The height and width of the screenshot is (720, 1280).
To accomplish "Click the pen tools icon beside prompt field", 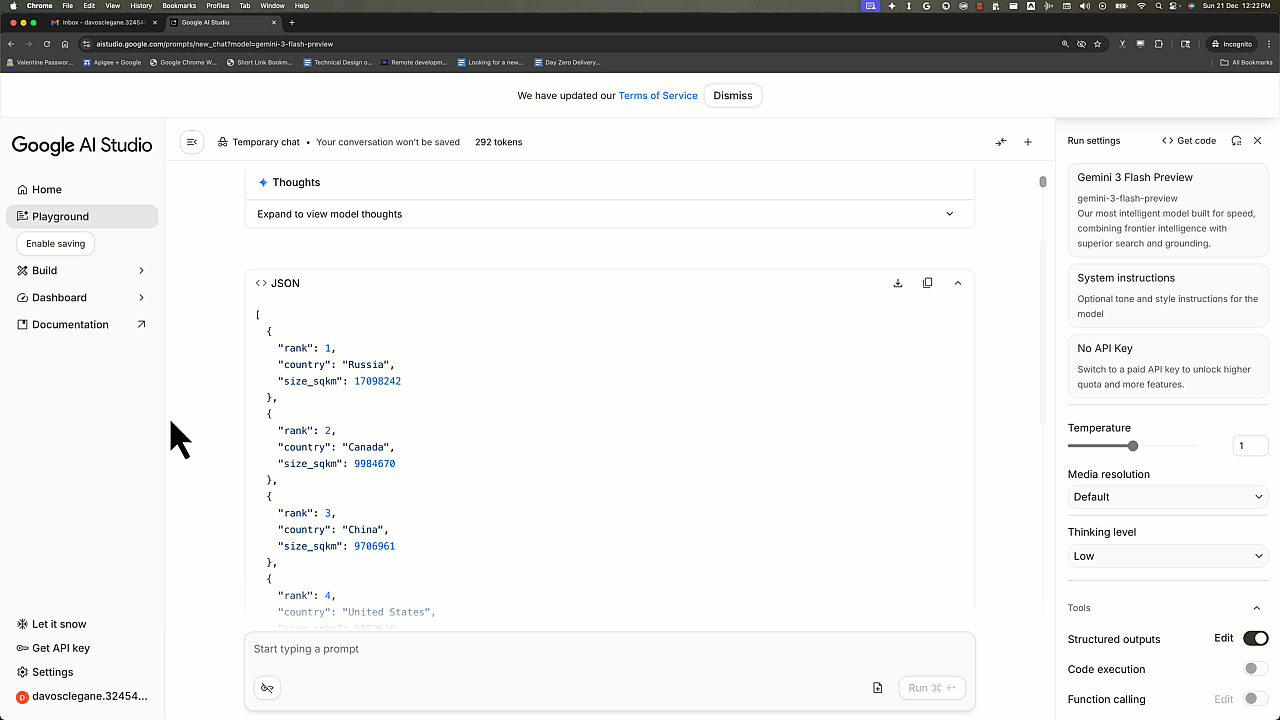I will pos(266,687).
